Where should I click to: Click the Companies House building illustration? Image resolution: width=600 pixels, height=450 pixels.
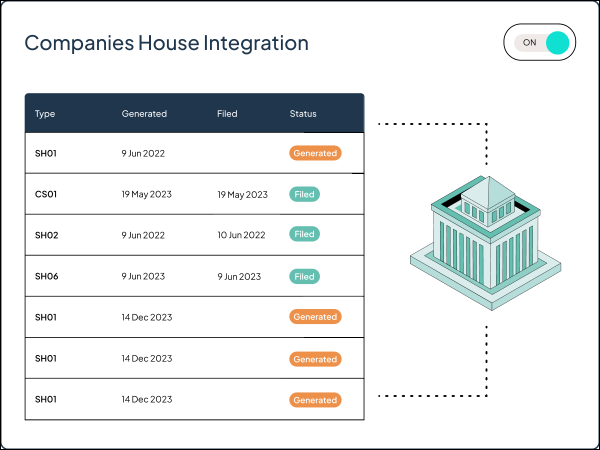[x=486, y=243]
